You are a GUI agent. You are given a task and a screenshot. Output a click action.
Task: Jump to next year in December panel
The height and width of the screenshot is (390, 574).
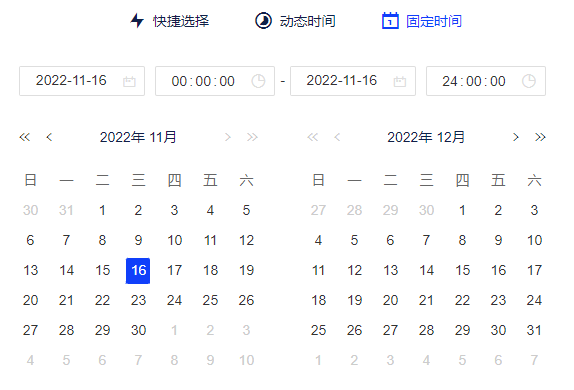coord(540,137)
